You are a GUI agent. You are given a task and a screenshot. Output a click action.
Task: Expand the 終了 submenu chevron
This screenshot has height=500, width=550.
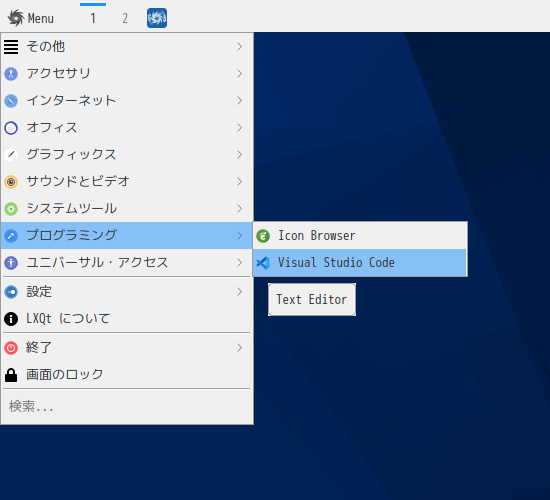tap(240, 348)
